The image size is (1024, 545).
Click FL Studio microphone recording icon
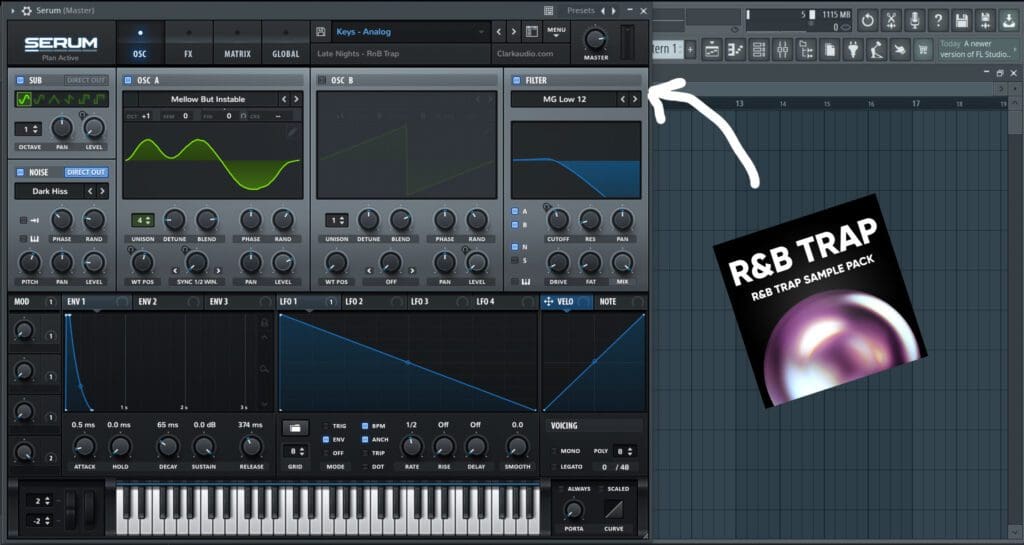coord(914,20)
